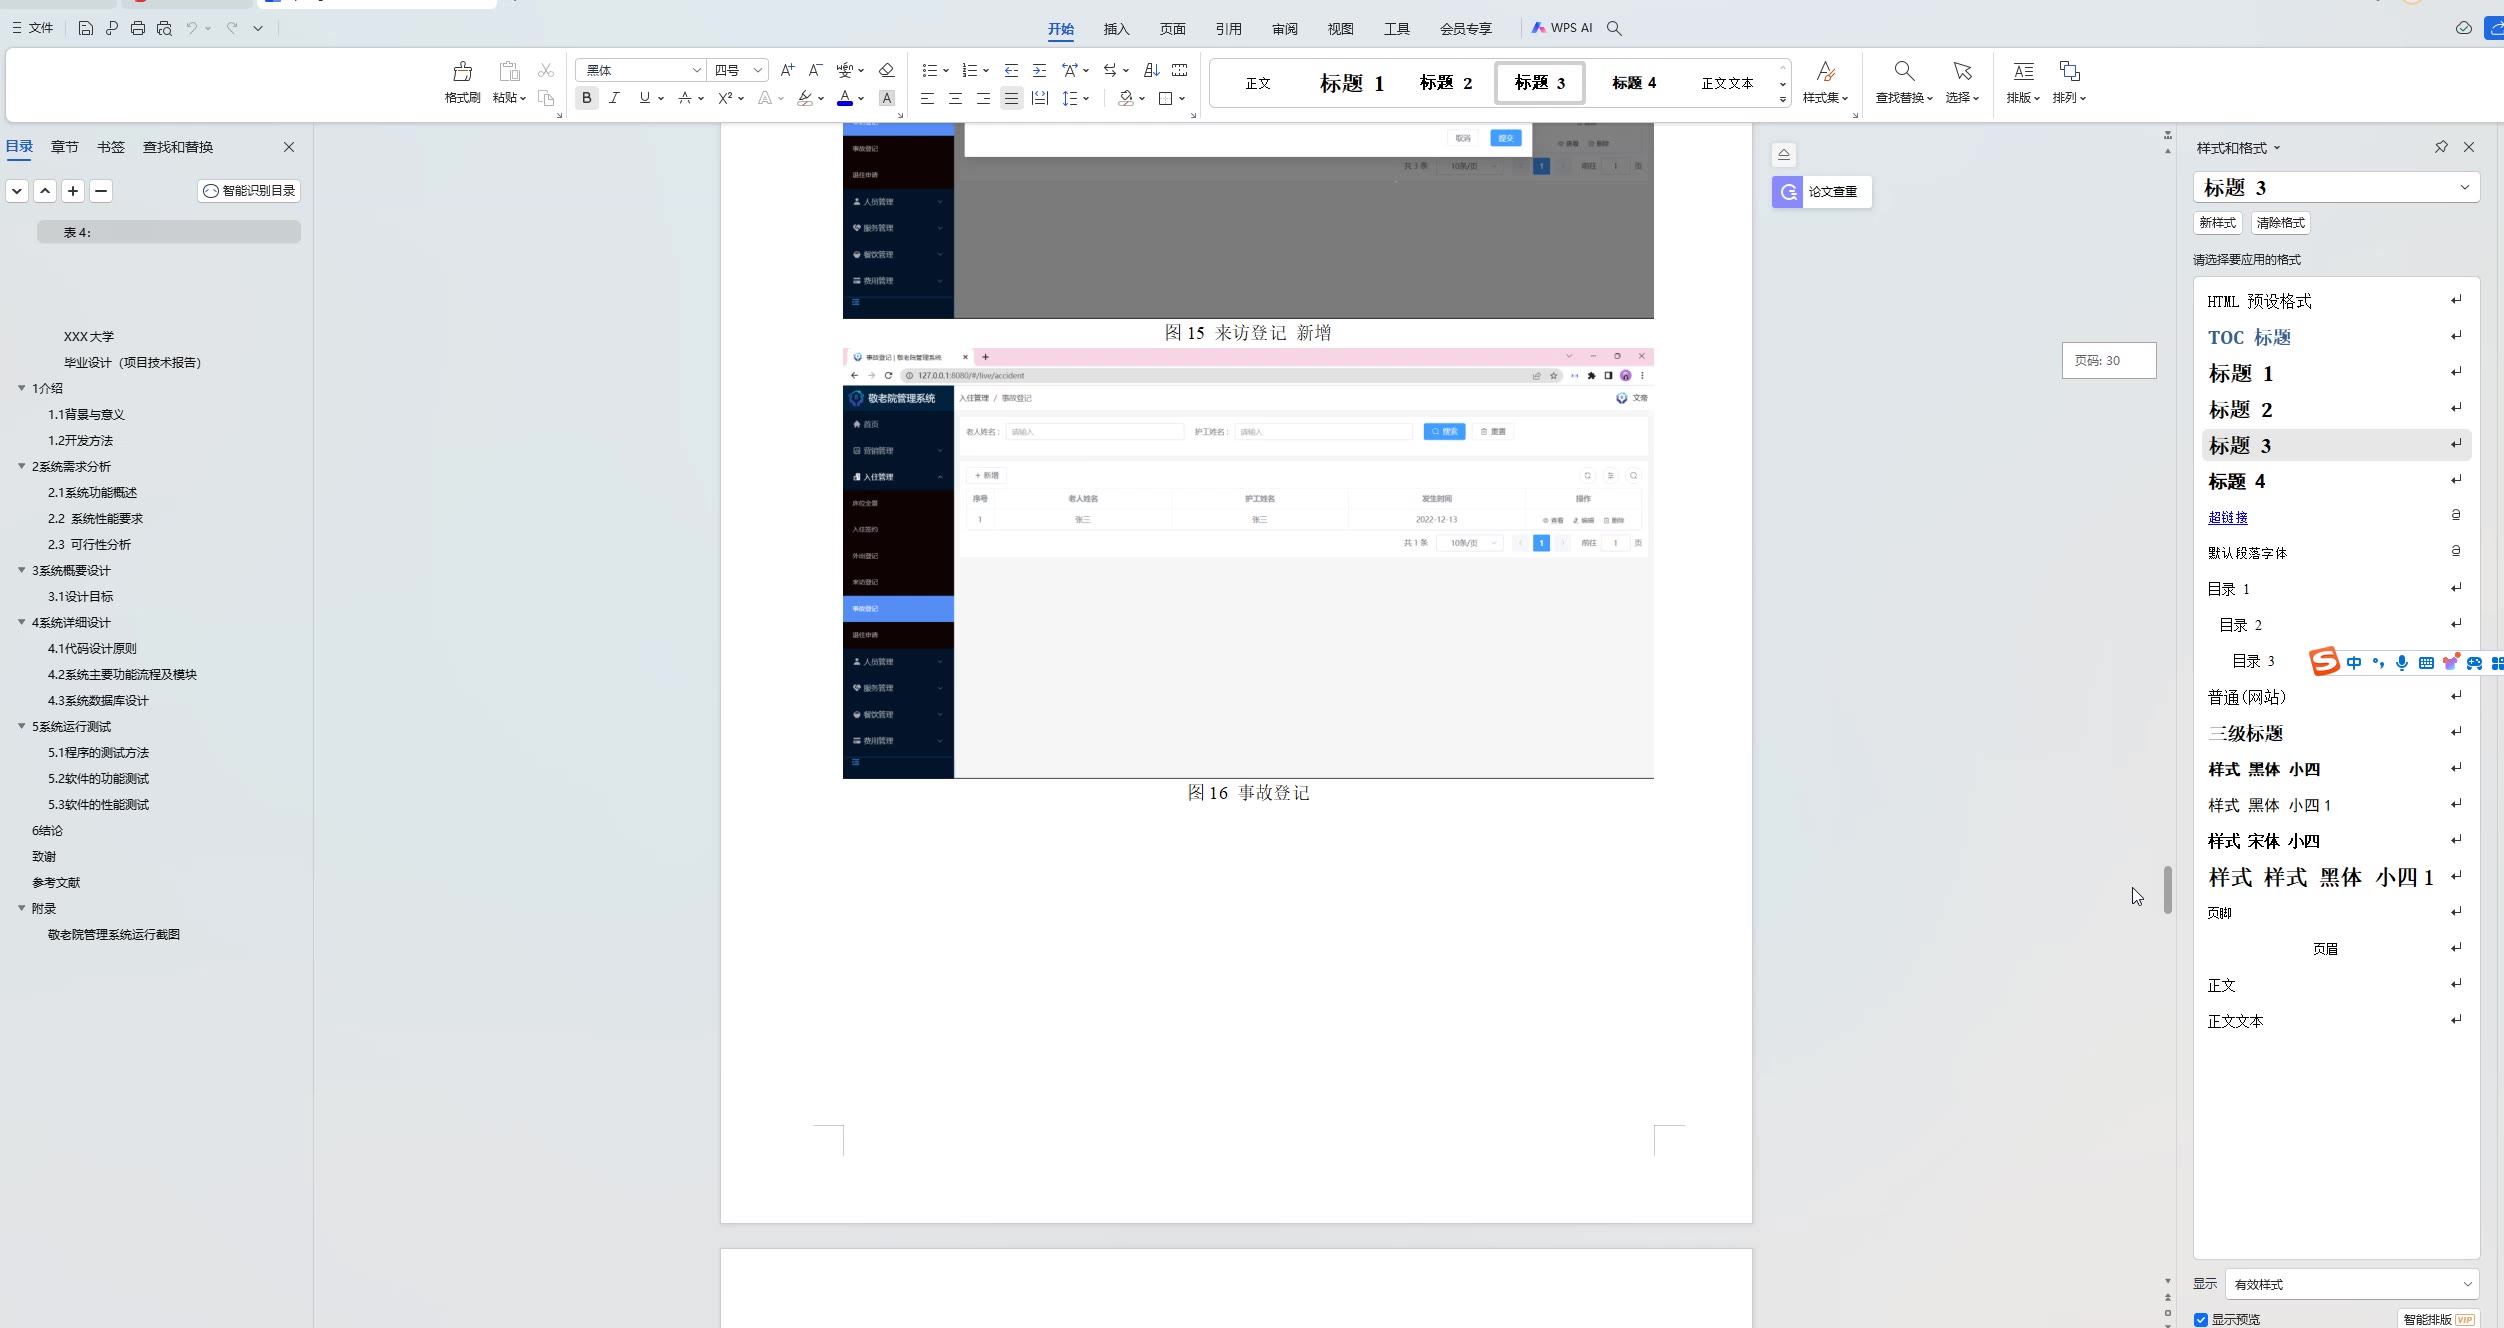
Task: Switch to the 插入 ribbon tab
Action: coord(1116,29)
